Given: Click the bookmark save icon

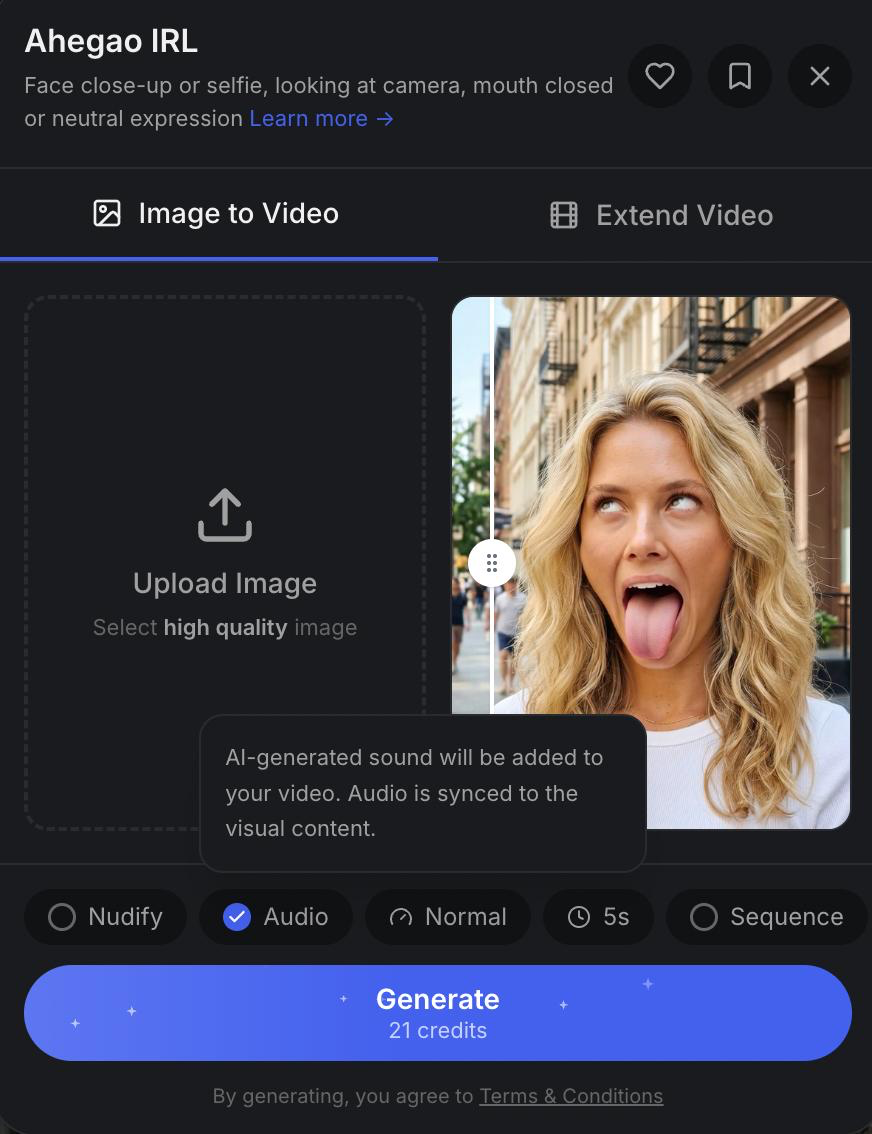Looking at the screenshot, I should [x=739, y=76].
